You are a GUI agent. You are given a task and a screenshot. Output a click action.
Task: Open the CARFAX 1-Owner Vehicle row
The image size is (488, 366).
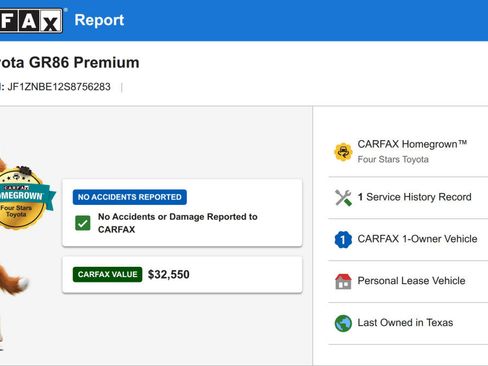pyautogui.click(x=408, y=239)
